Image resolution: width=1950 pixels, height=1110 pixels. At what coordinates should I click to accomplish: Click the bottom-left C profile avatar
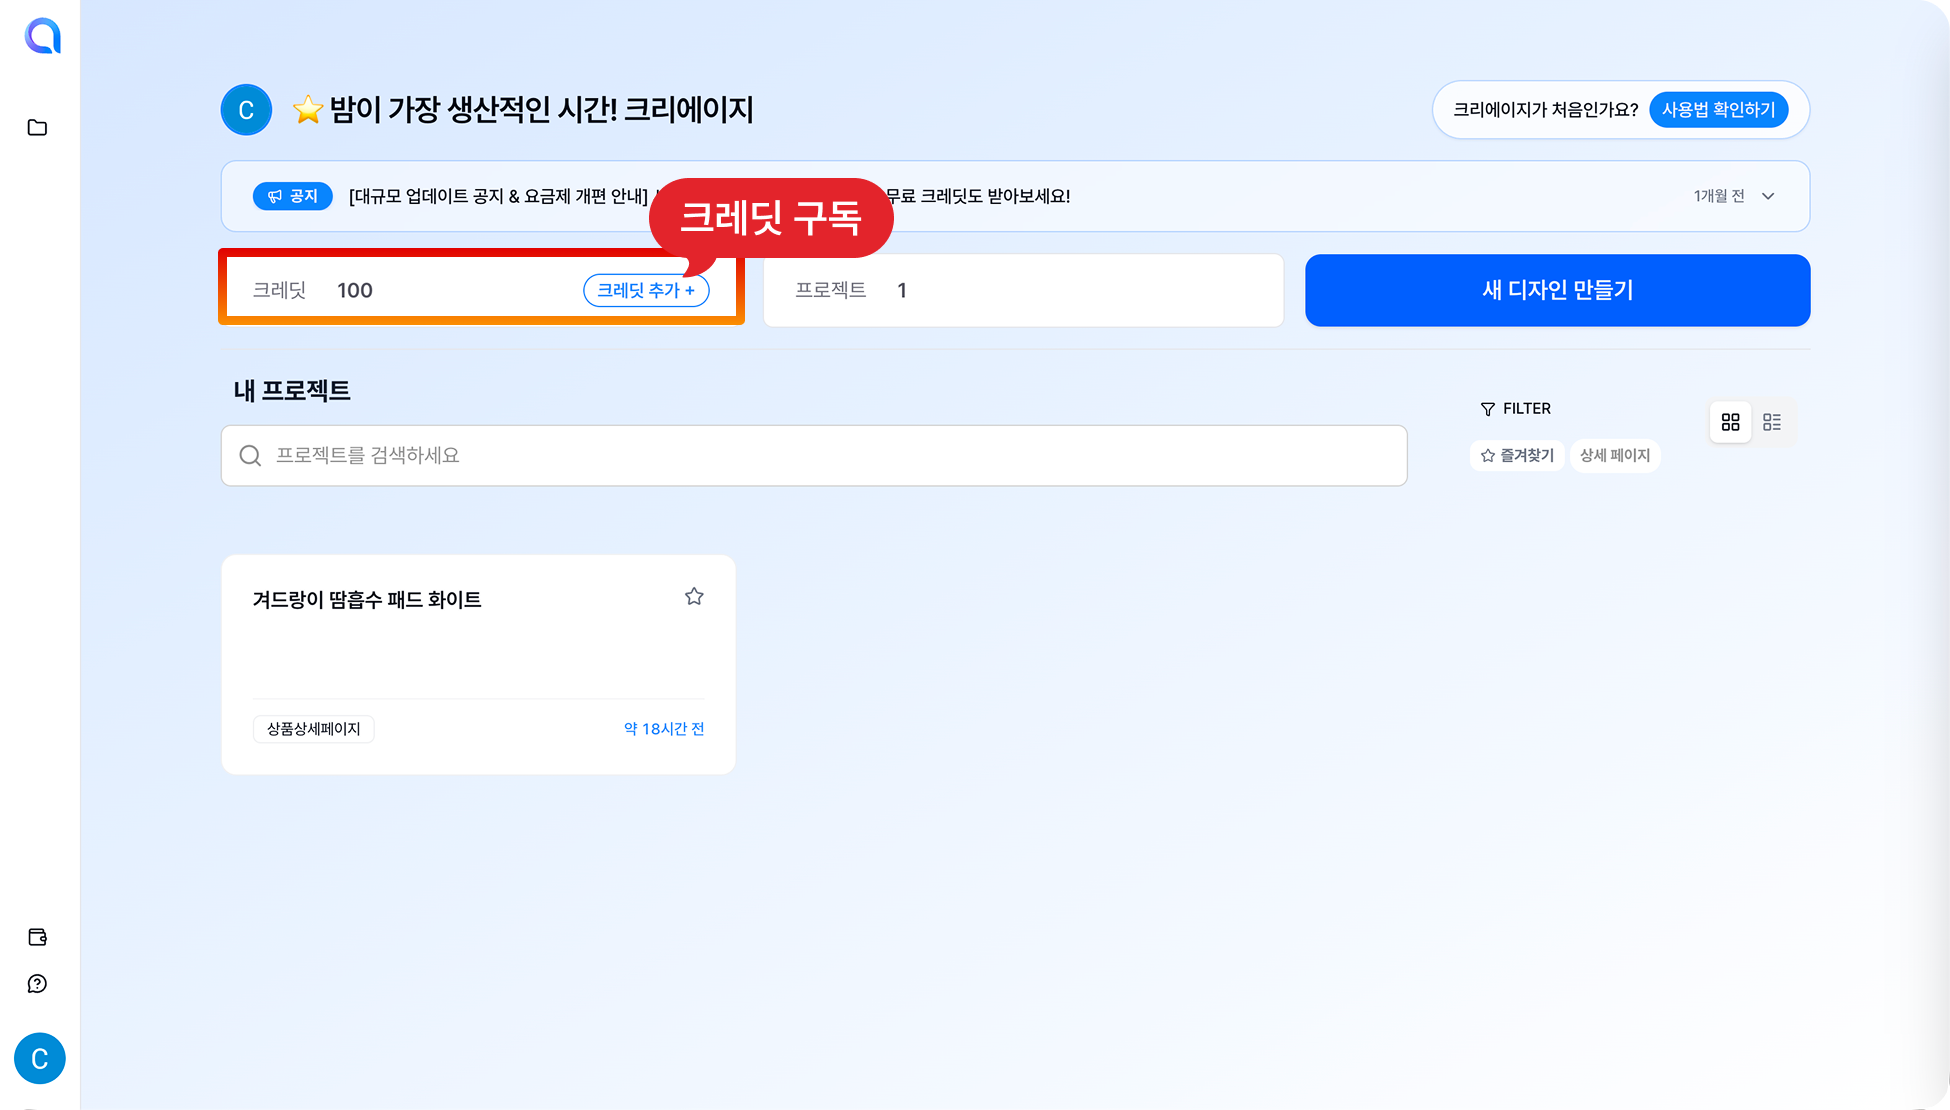pyautogui.click(x=40, y=1059)
